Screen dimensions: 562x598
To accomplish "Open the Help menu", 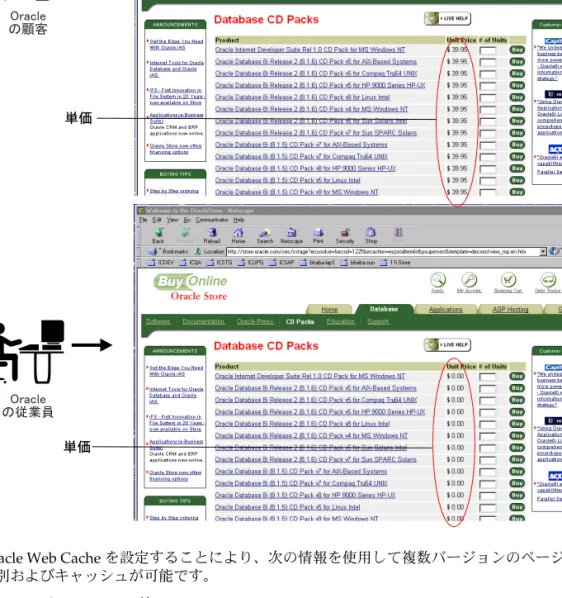I will click(x=239, y=220).
